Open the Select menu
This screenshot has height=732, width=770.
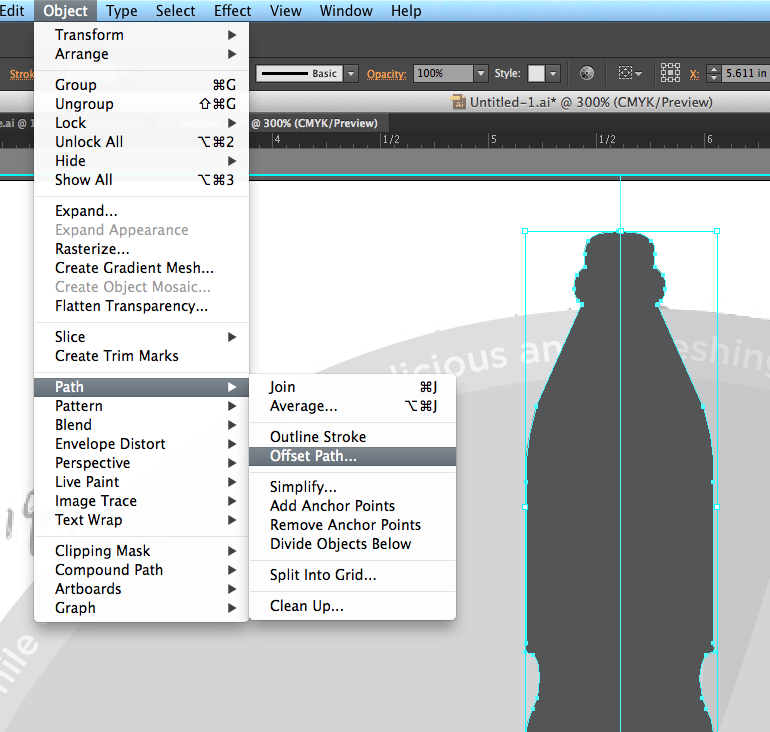pyautogui.click(x=175, y=10)
